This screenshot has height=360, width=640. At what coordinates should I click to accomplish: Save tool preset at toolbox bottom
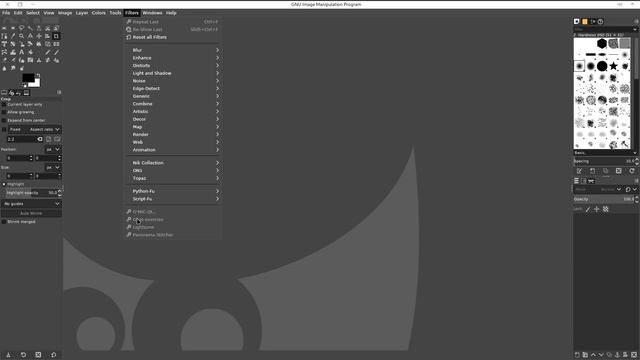(8, 355)
